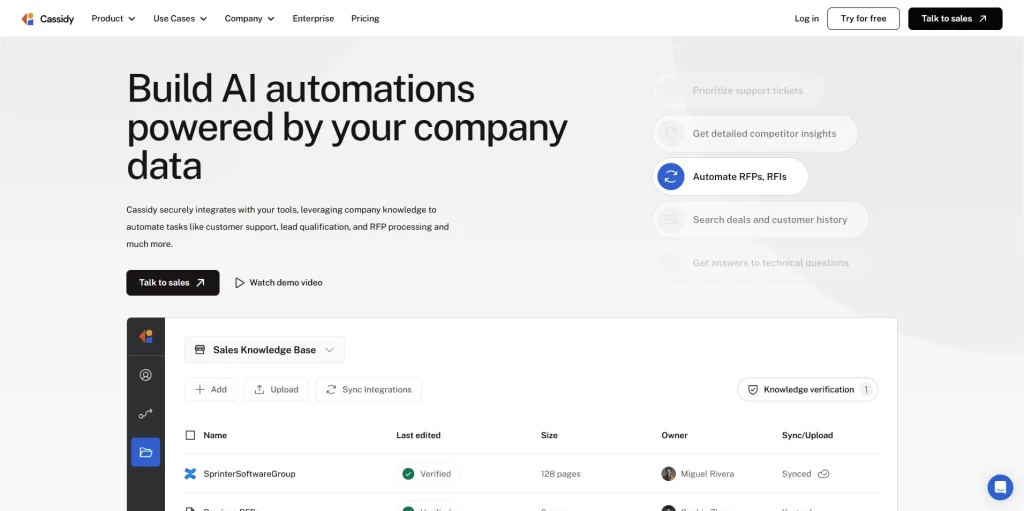Click Cassidy logo in app sidebar
The height and width of the screenshot is (511, 1024).
pyautogui.click(x=146, y=337)
